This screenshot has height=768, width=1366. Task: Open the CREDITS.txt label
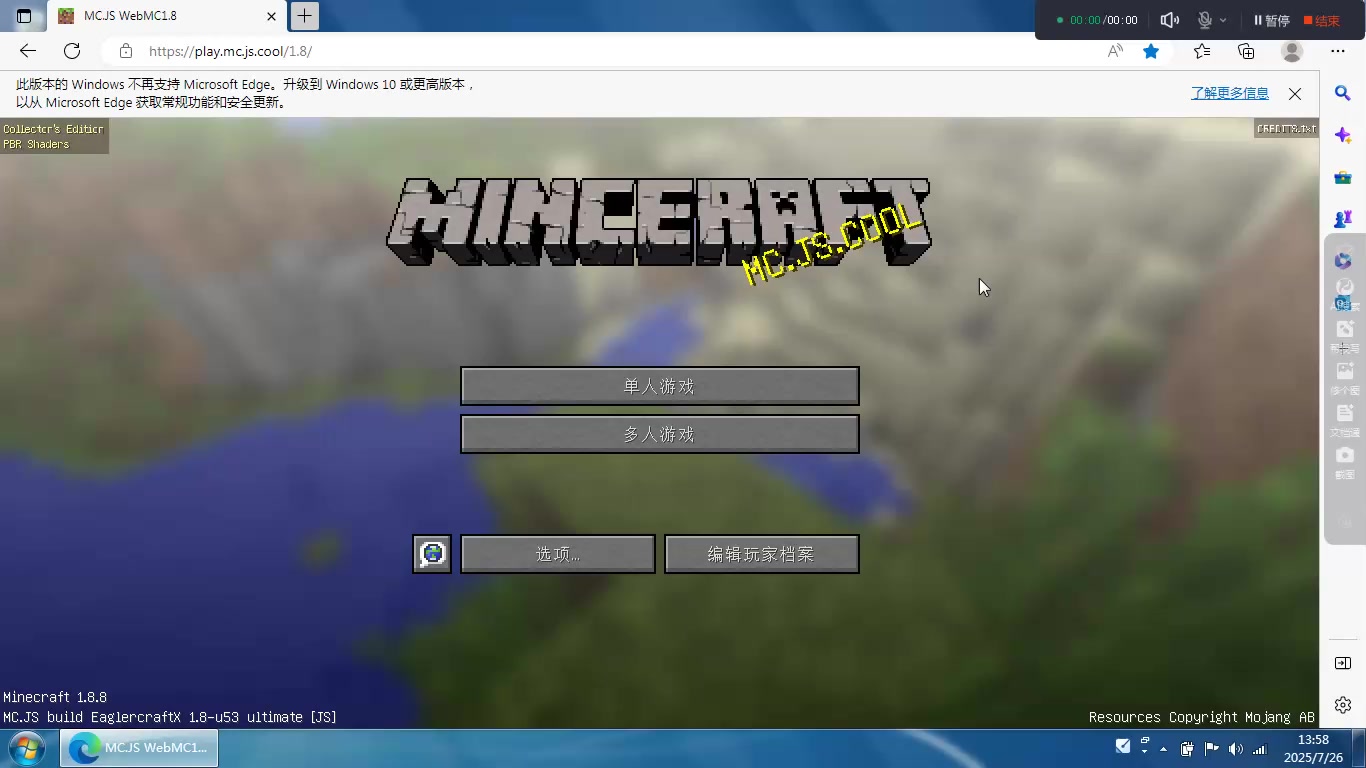tap(1286, 129)
